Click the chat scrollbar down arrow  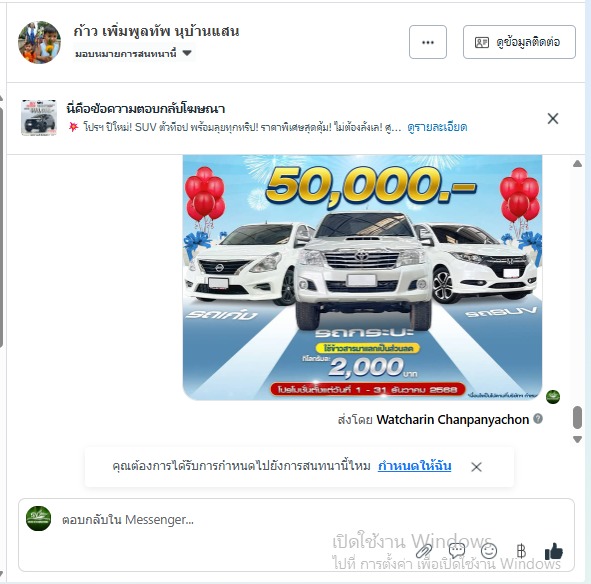coord(577,439)
